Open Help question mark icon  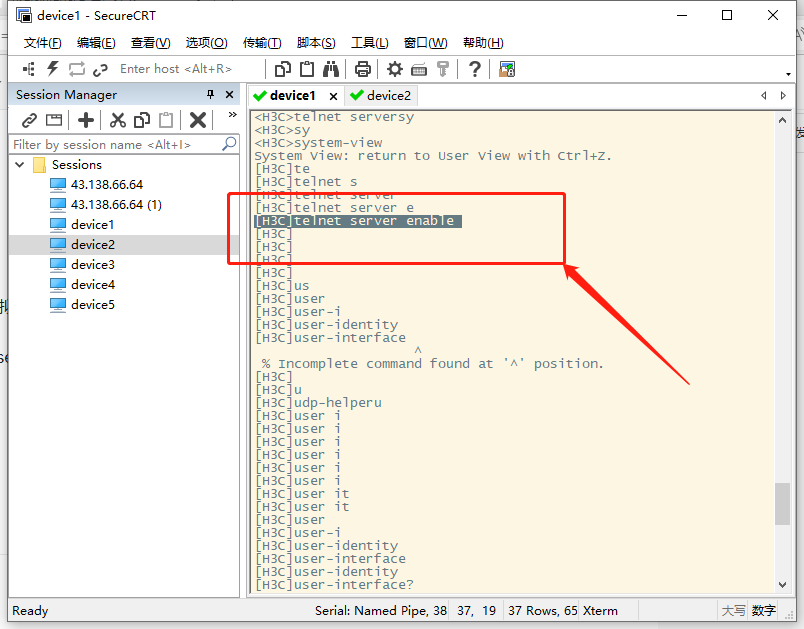[475, 69]
